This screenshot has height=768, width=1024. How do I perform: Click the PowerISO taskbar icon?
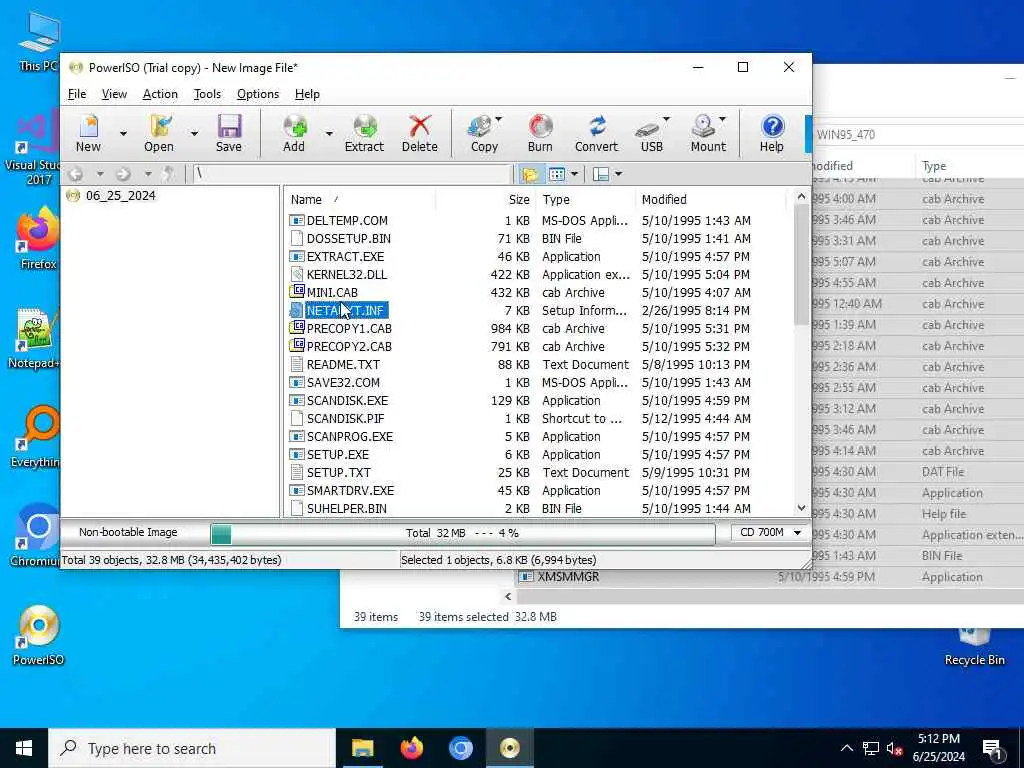[509, 748]
